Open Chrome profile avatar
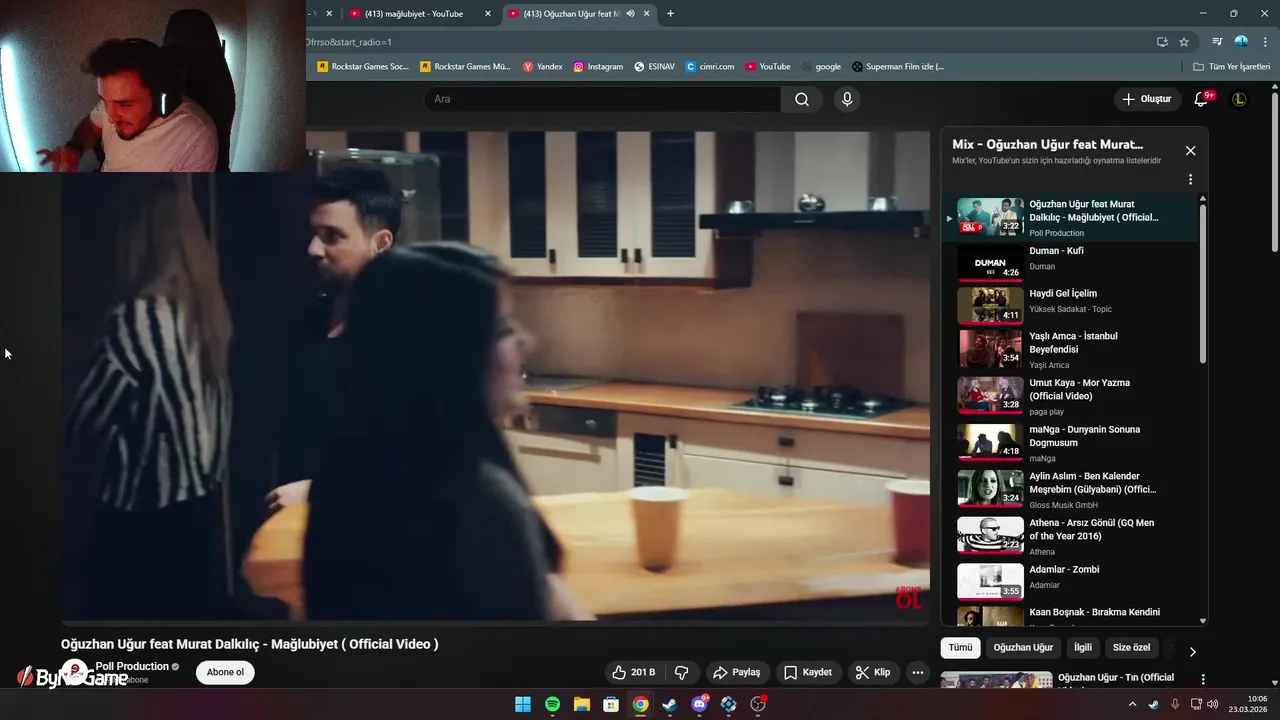 tap(1241, 42)
